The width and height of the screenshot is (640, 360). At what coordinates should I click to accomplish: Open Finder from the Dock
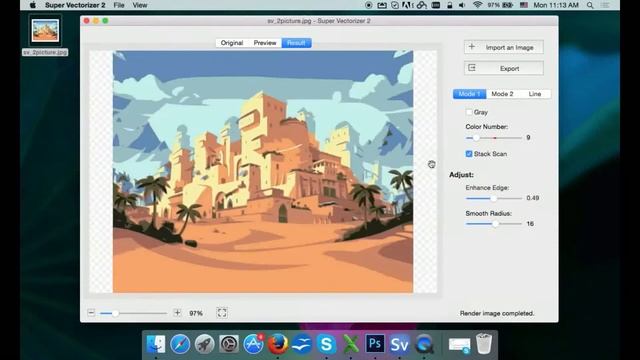click(x=156, y=344)
